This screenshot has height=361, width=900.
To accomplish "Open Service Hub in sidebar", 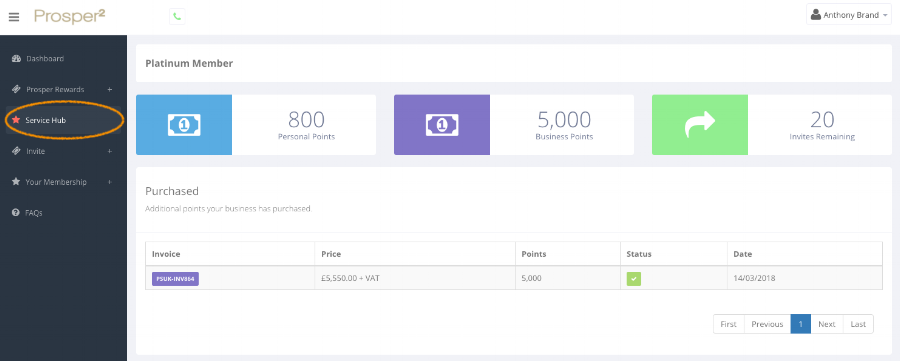I will pos(63,120).
